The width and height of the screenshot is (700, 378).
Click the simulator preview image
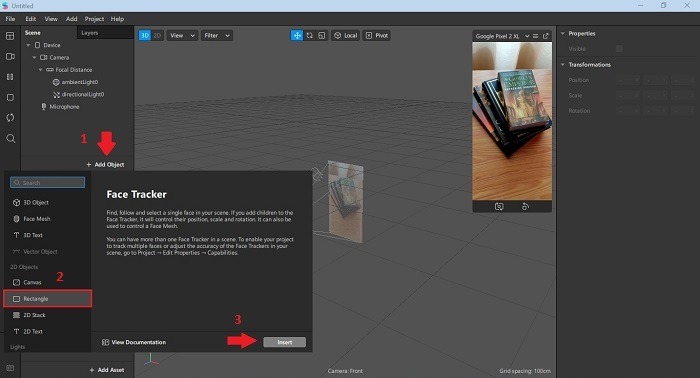click(512, 121)
